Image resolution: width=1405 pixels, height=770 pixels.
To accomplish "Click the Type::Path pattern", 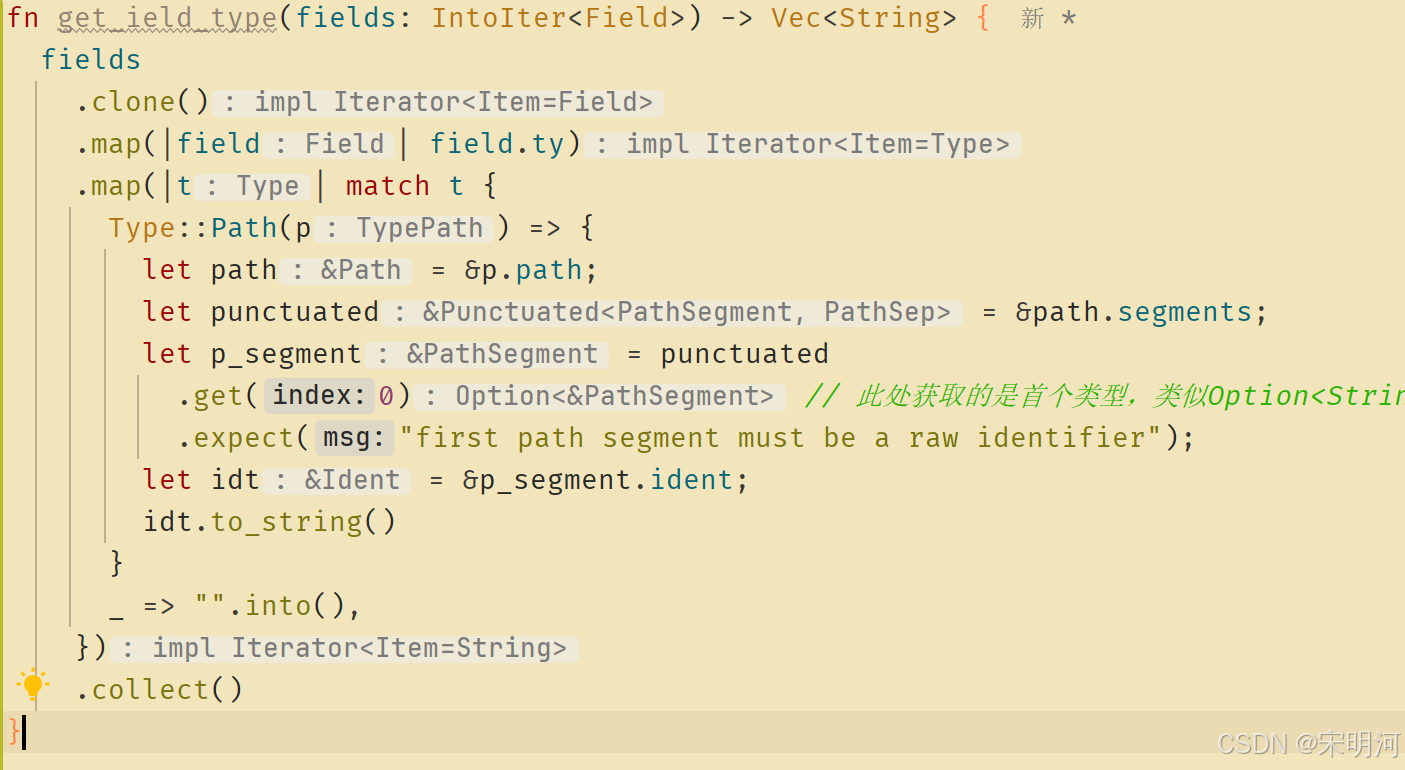I will click(x=193, y=228).
